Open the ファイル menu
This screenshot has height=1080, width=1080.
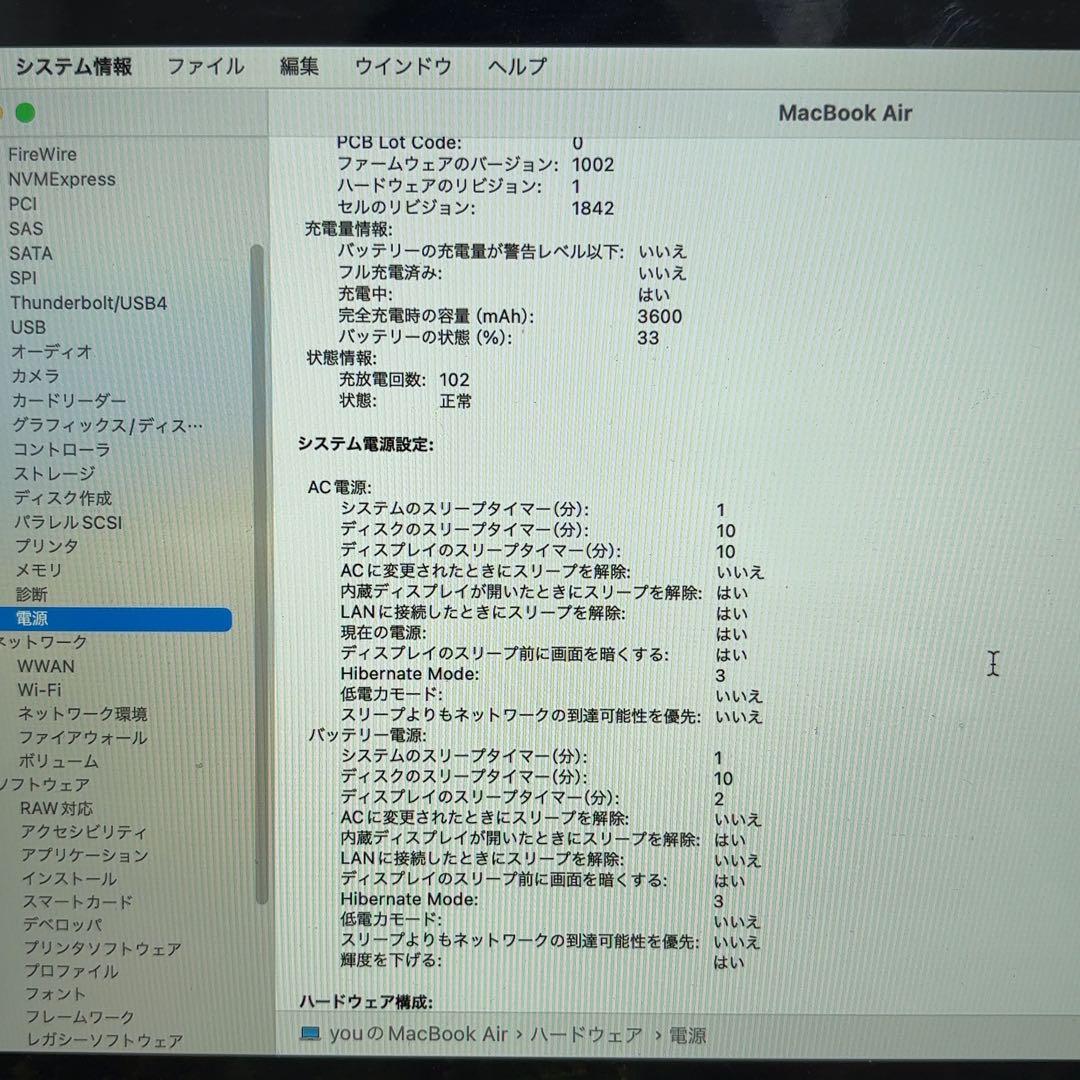(x=205, y=66)
